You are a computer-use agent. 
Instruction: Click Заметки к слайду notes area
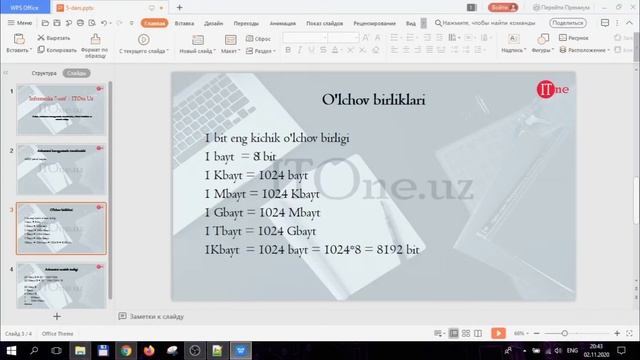coord(151,316)
